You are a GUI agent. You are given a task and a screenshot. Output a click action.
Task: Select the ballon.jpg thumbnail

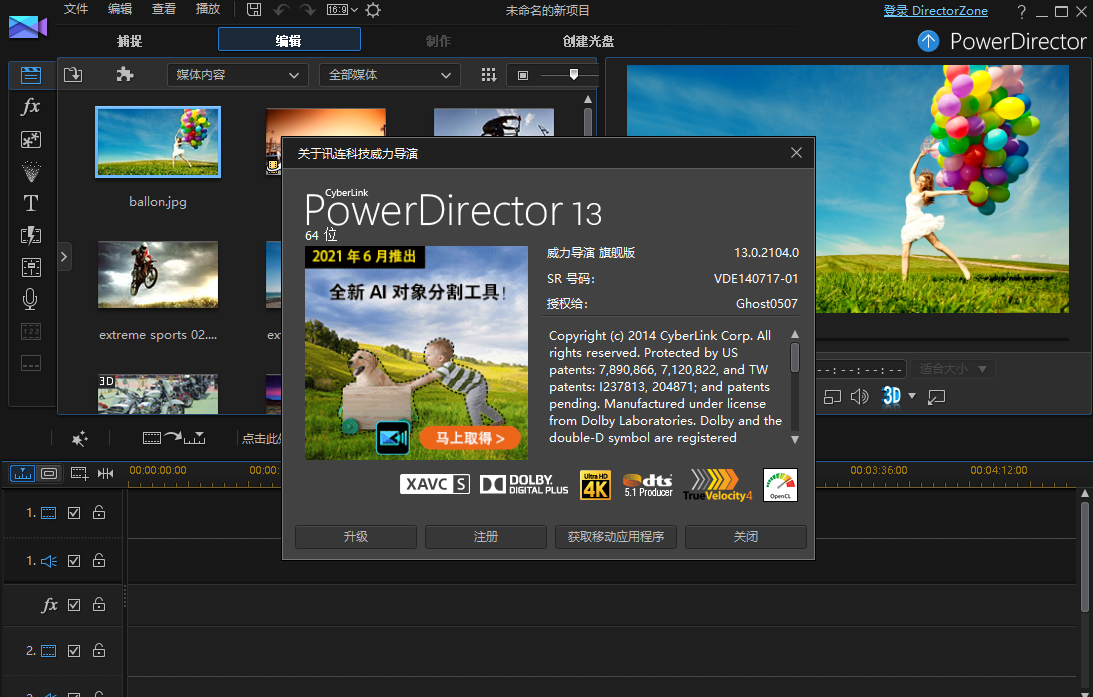point(158,142)
